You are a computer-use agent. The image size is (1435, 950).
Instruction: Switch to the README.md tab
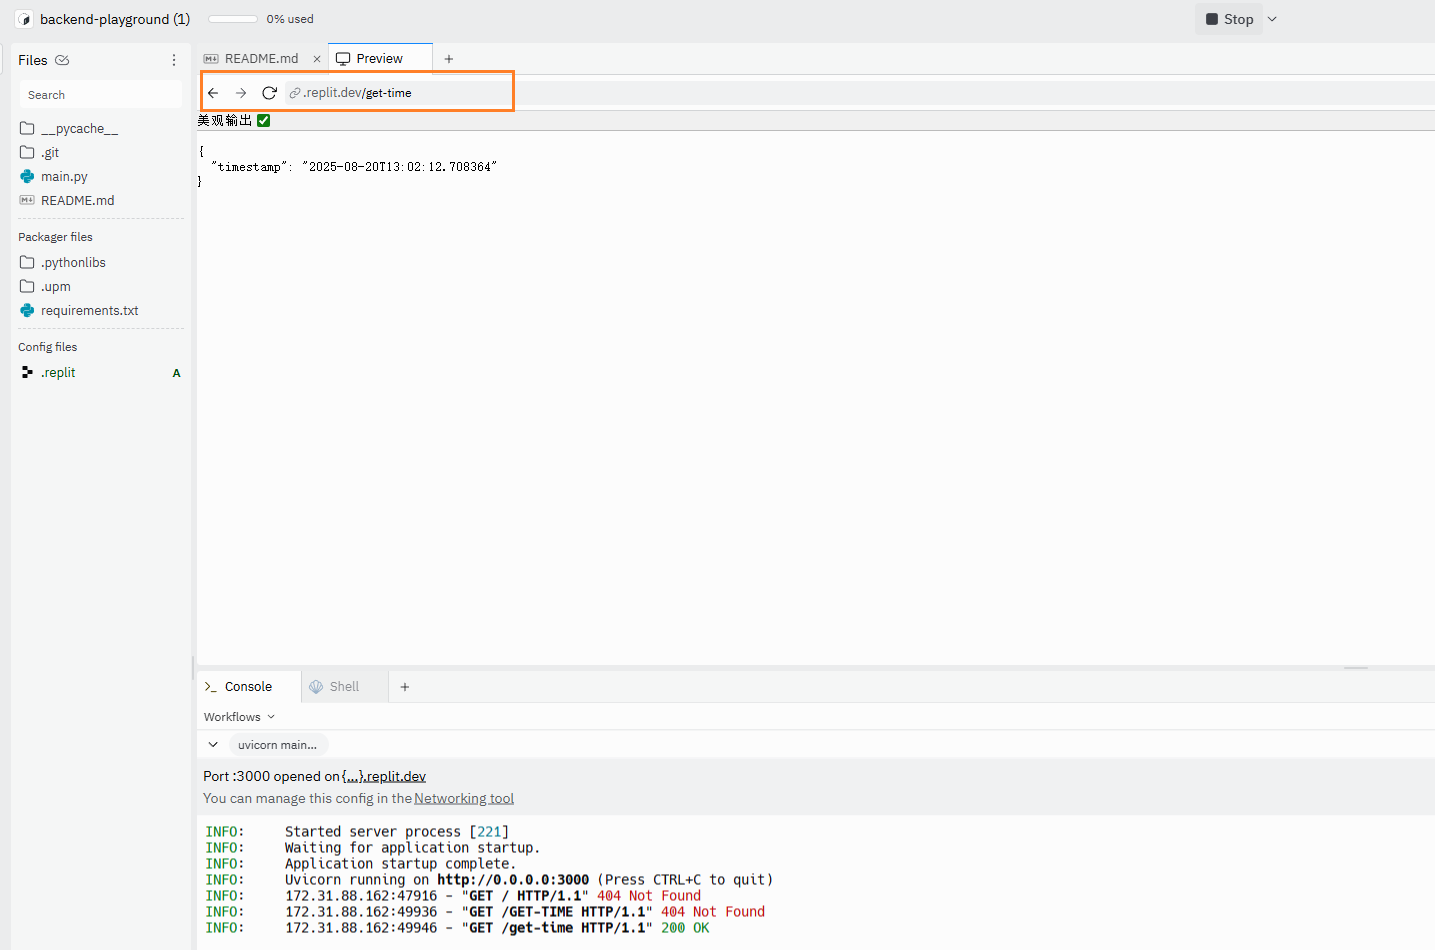click(260, 59)
